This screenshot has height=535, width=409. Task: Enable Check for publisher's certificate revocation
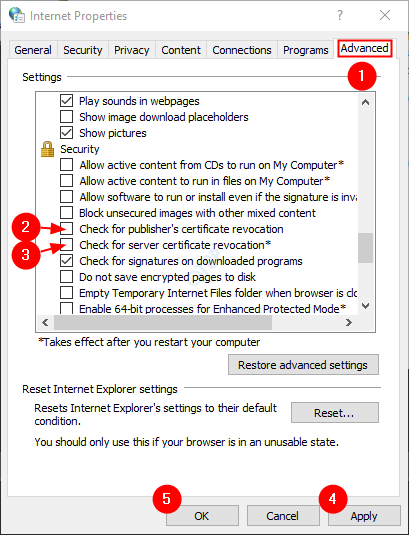[x=67, y=229]
